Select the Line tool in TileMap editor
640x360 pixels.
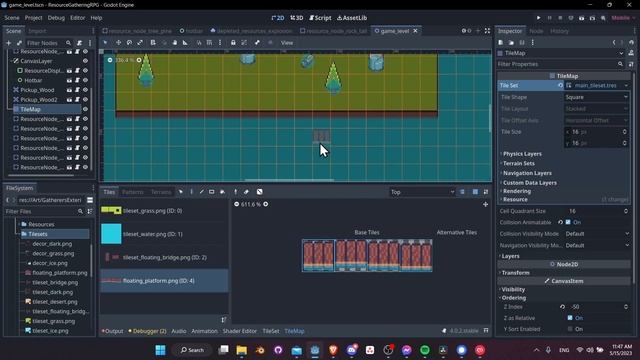coord(202,192)
